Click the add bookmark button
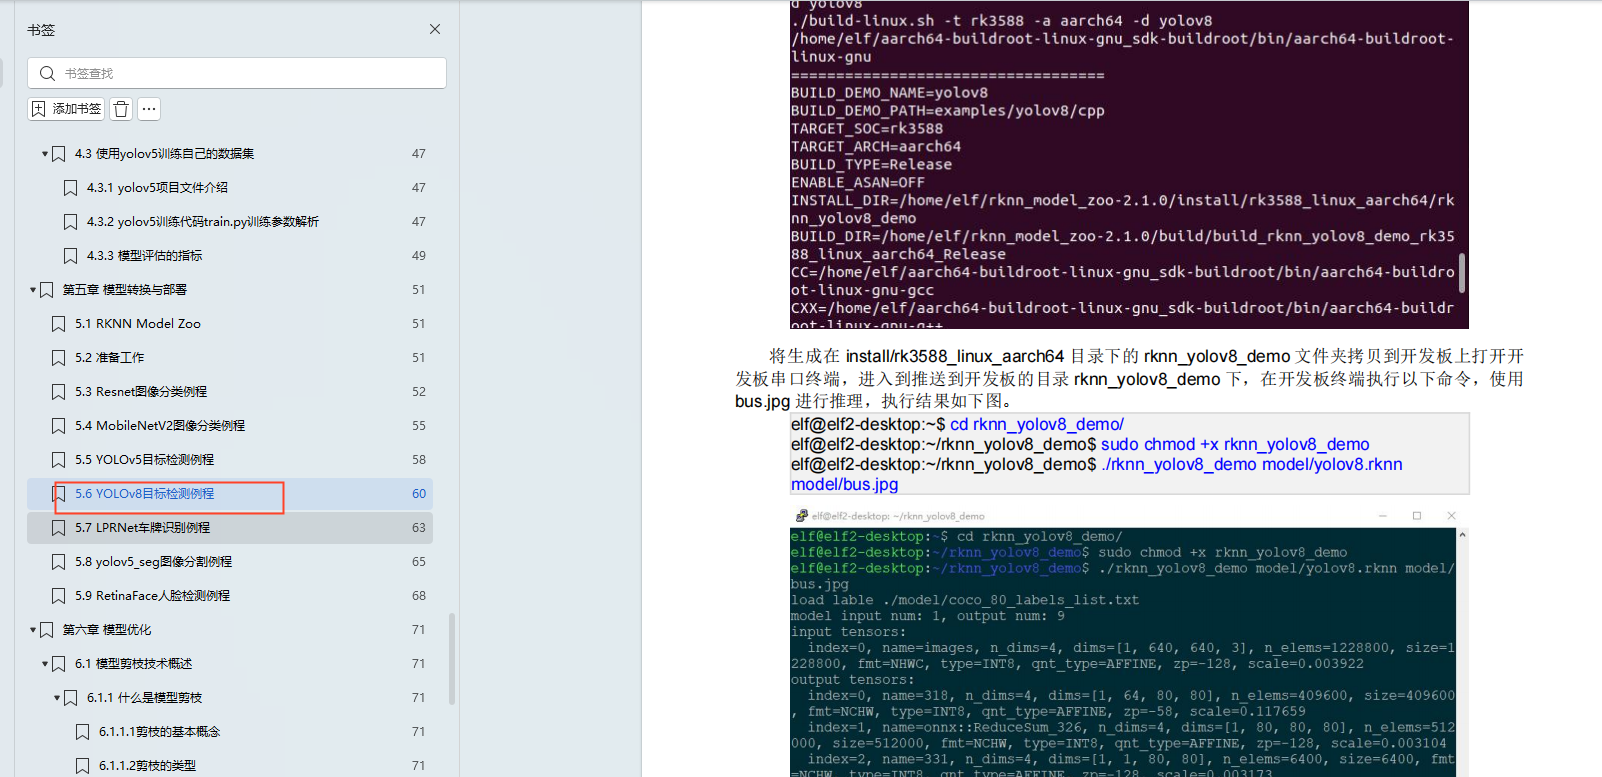The height and width of the screenshot is (777, 1602). (x=67, y=109)
